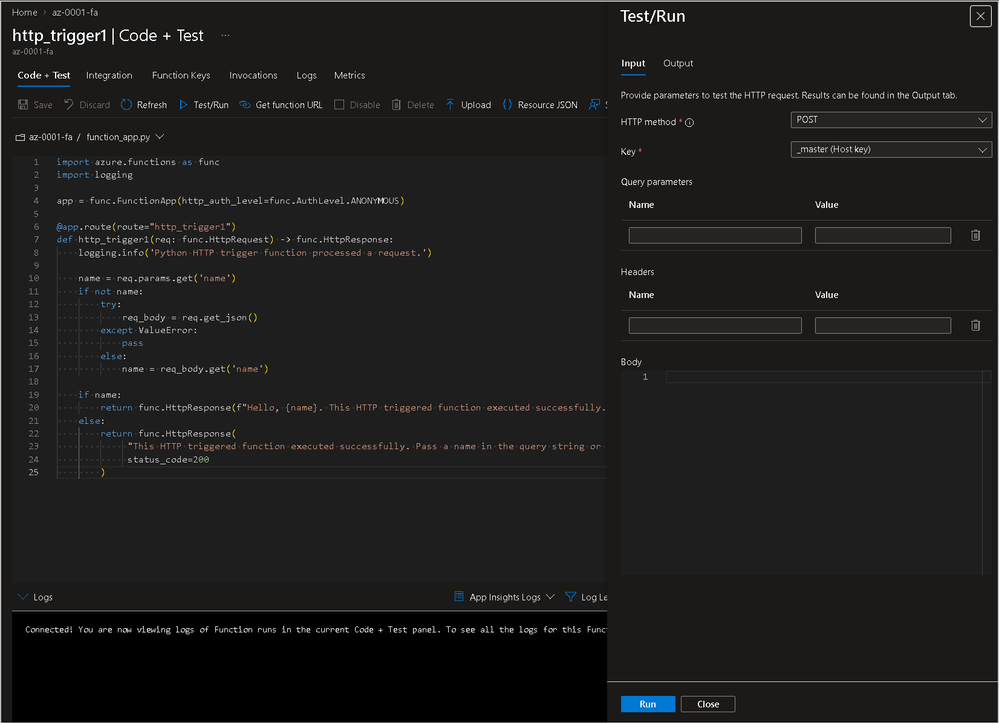The width and height of the screenshot is (999, 723).
Task: Delete the query parameter row via trash icon
Action: tap(975, 235)
